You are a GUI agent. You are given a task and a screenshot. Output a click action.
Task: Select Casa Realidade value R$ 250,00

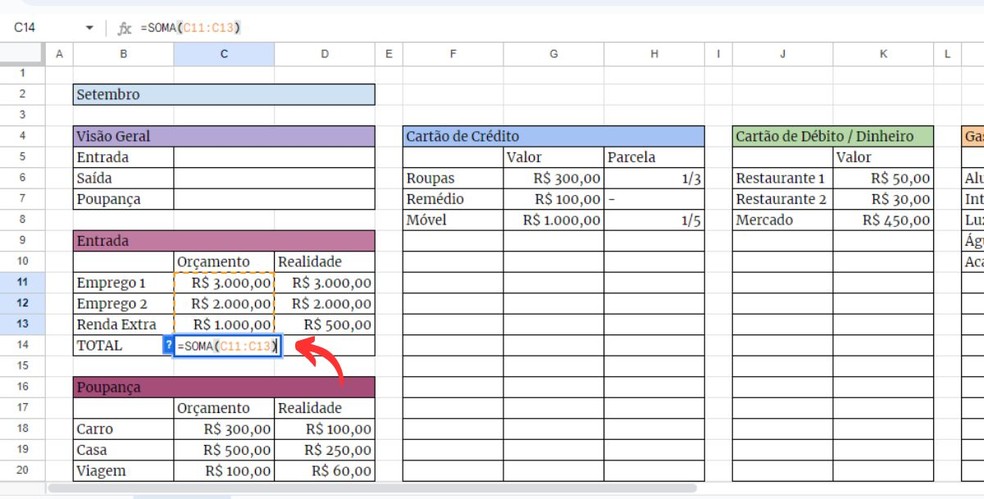coord(324,450)
